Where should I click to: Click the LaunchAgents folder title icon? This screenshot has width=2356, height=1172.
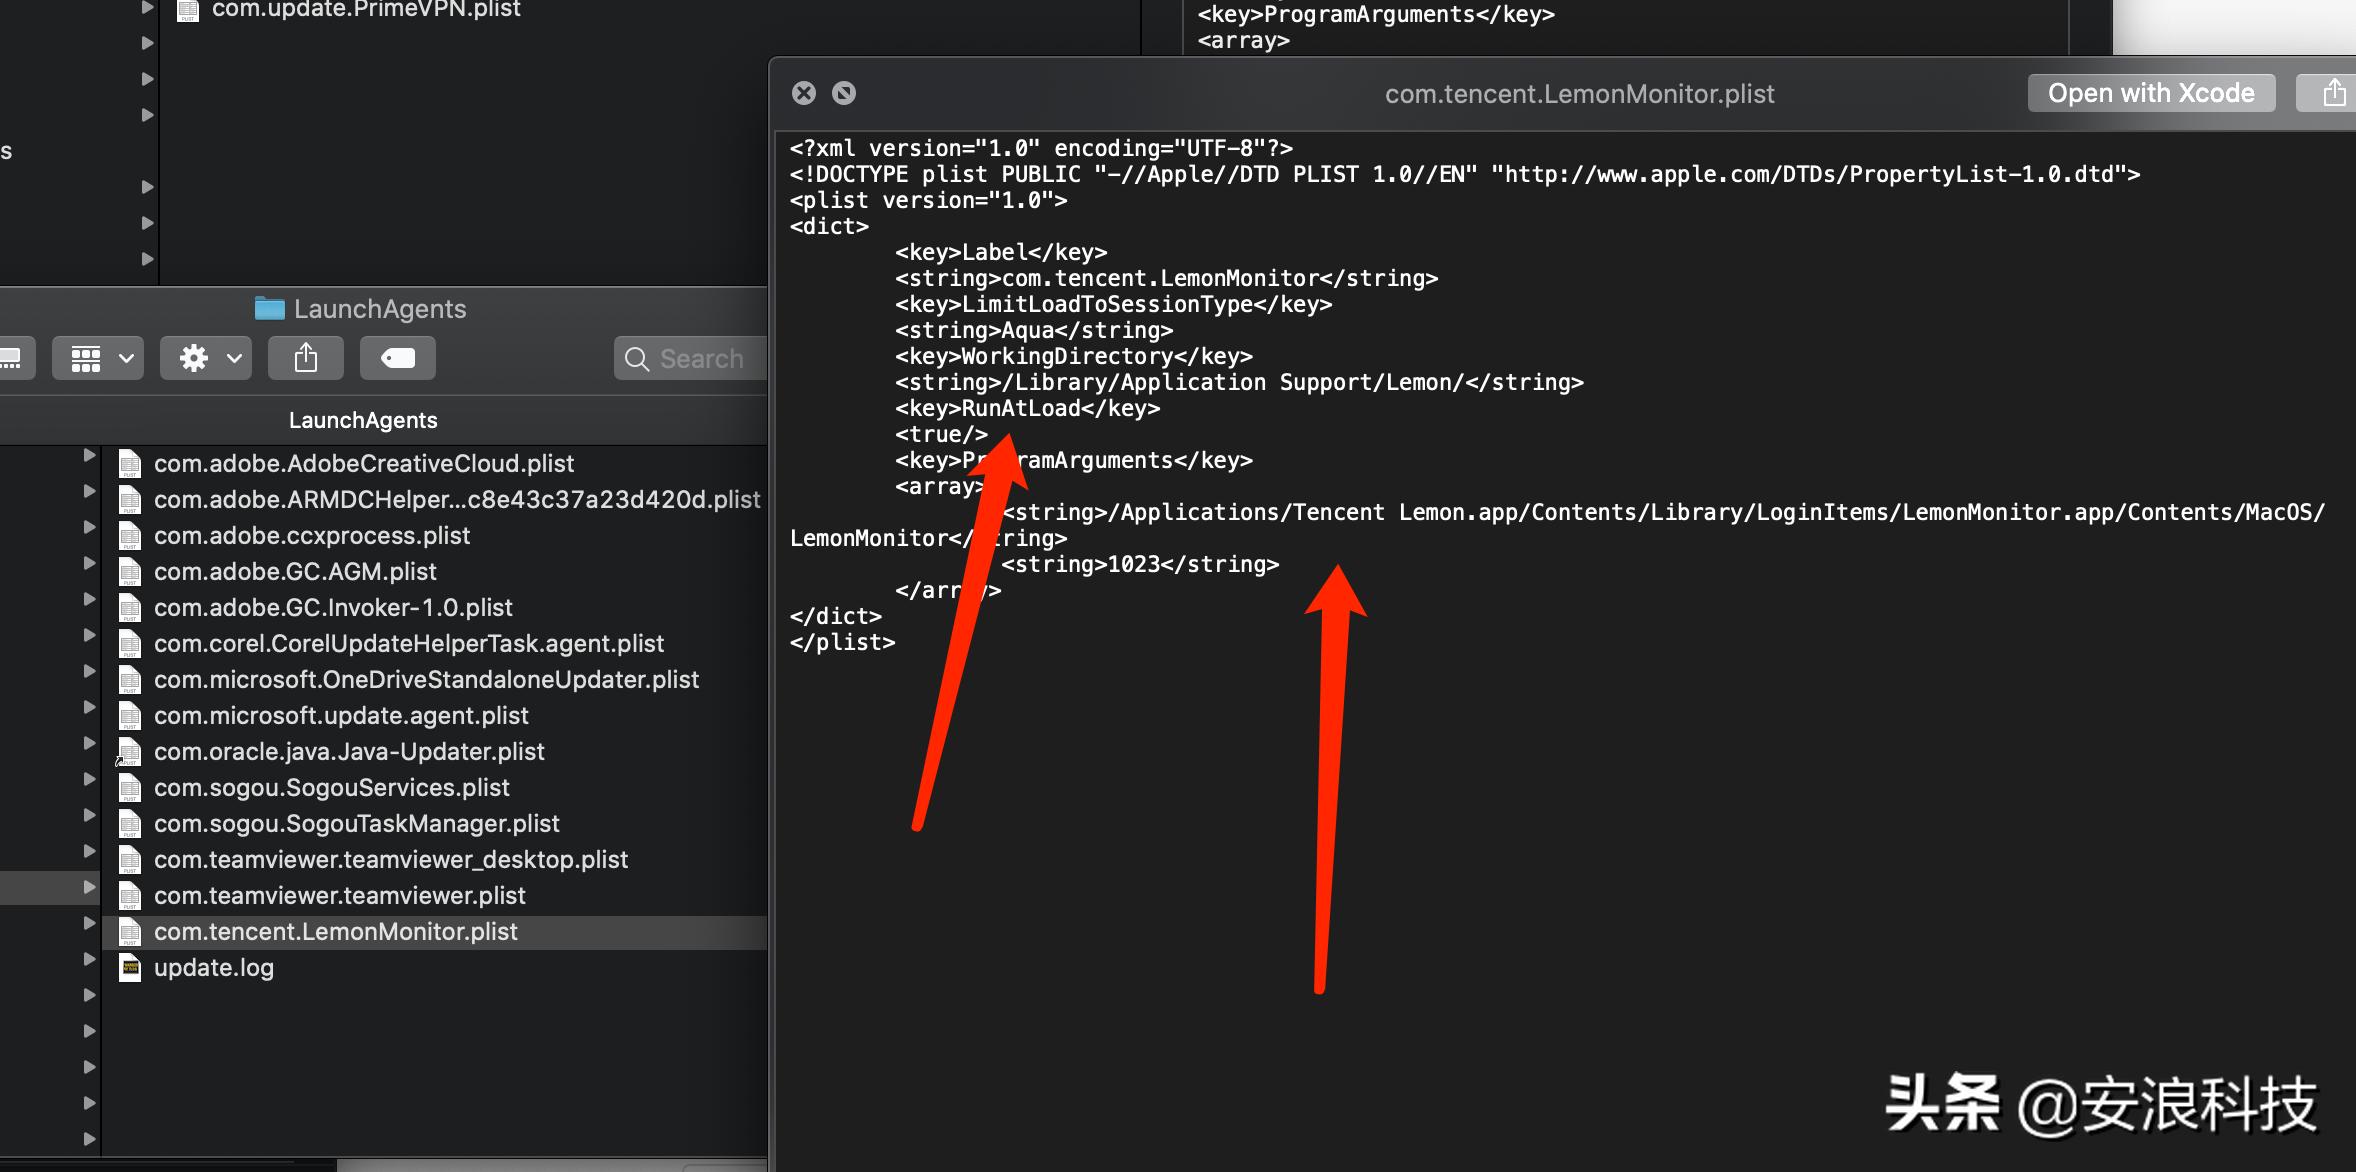(269, 308)
